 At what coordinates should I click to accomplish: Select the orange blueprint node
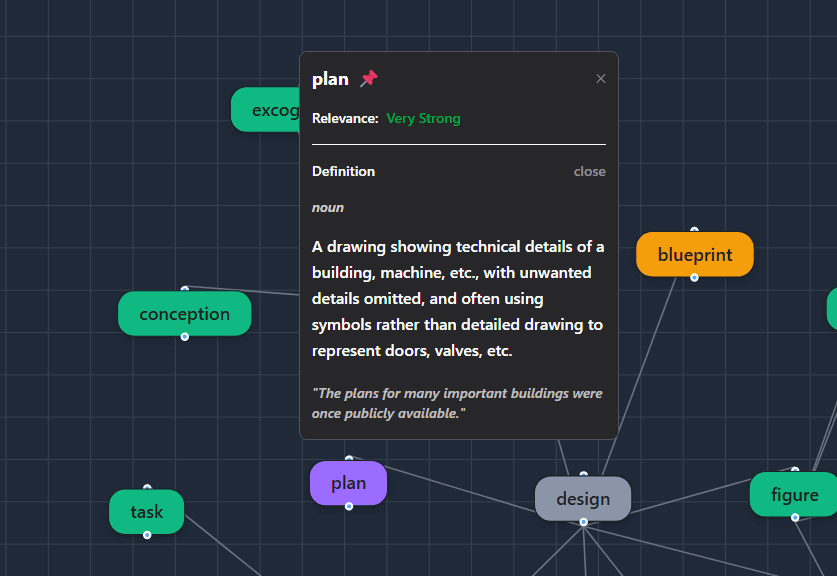point(694,255)
